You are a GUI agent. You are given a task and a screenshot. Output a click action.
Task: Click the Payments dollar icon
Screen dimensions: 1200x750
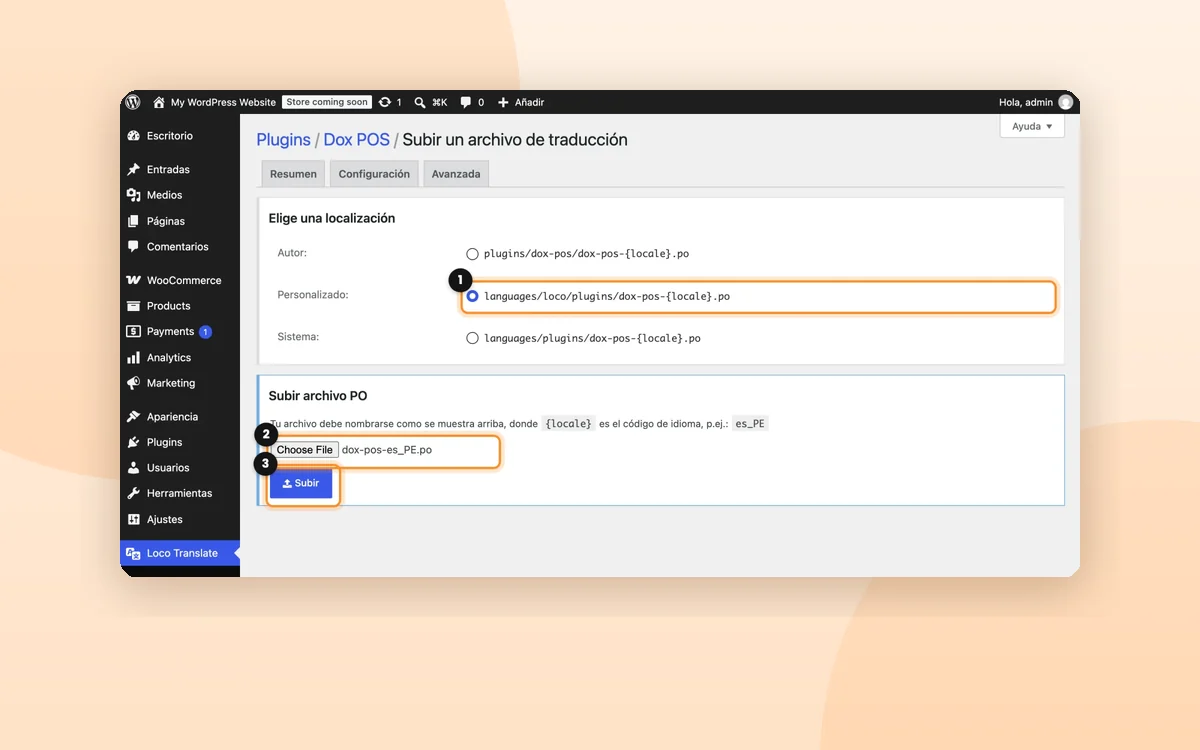tap(133, 332)
